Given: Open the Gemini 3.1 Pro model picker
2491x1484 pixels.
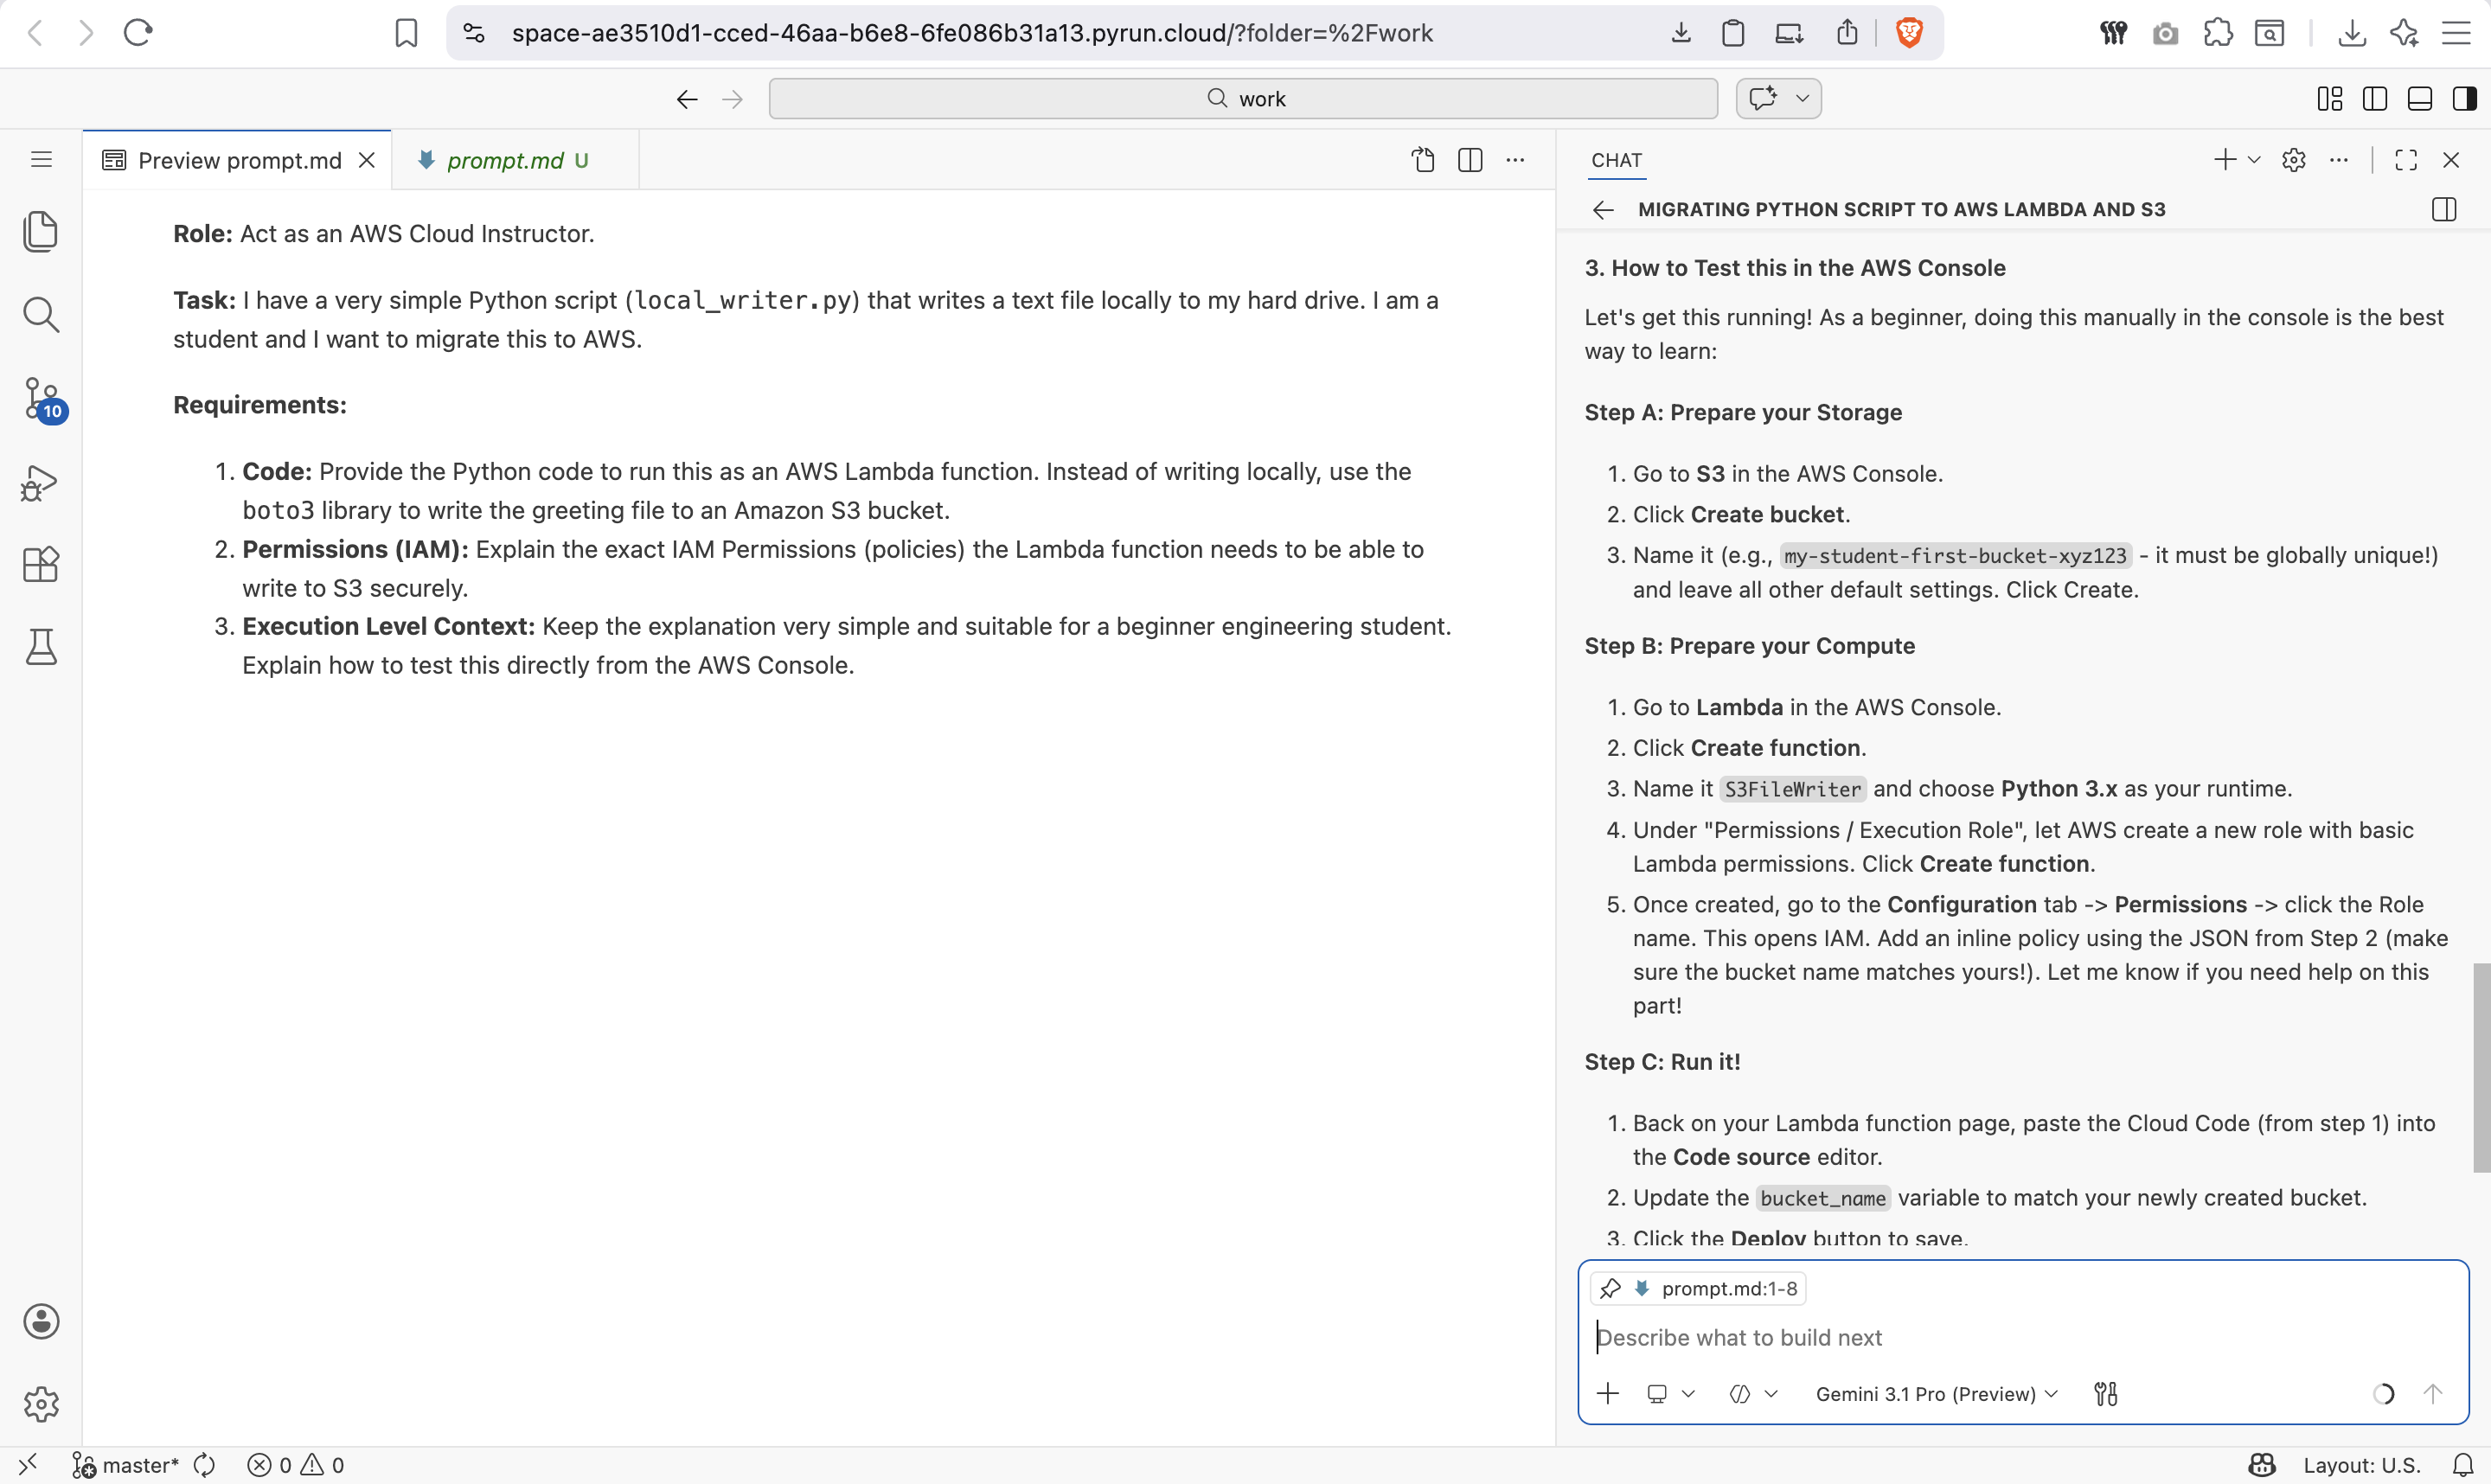Looking at the screenshot, I should coord(1936,1394).
